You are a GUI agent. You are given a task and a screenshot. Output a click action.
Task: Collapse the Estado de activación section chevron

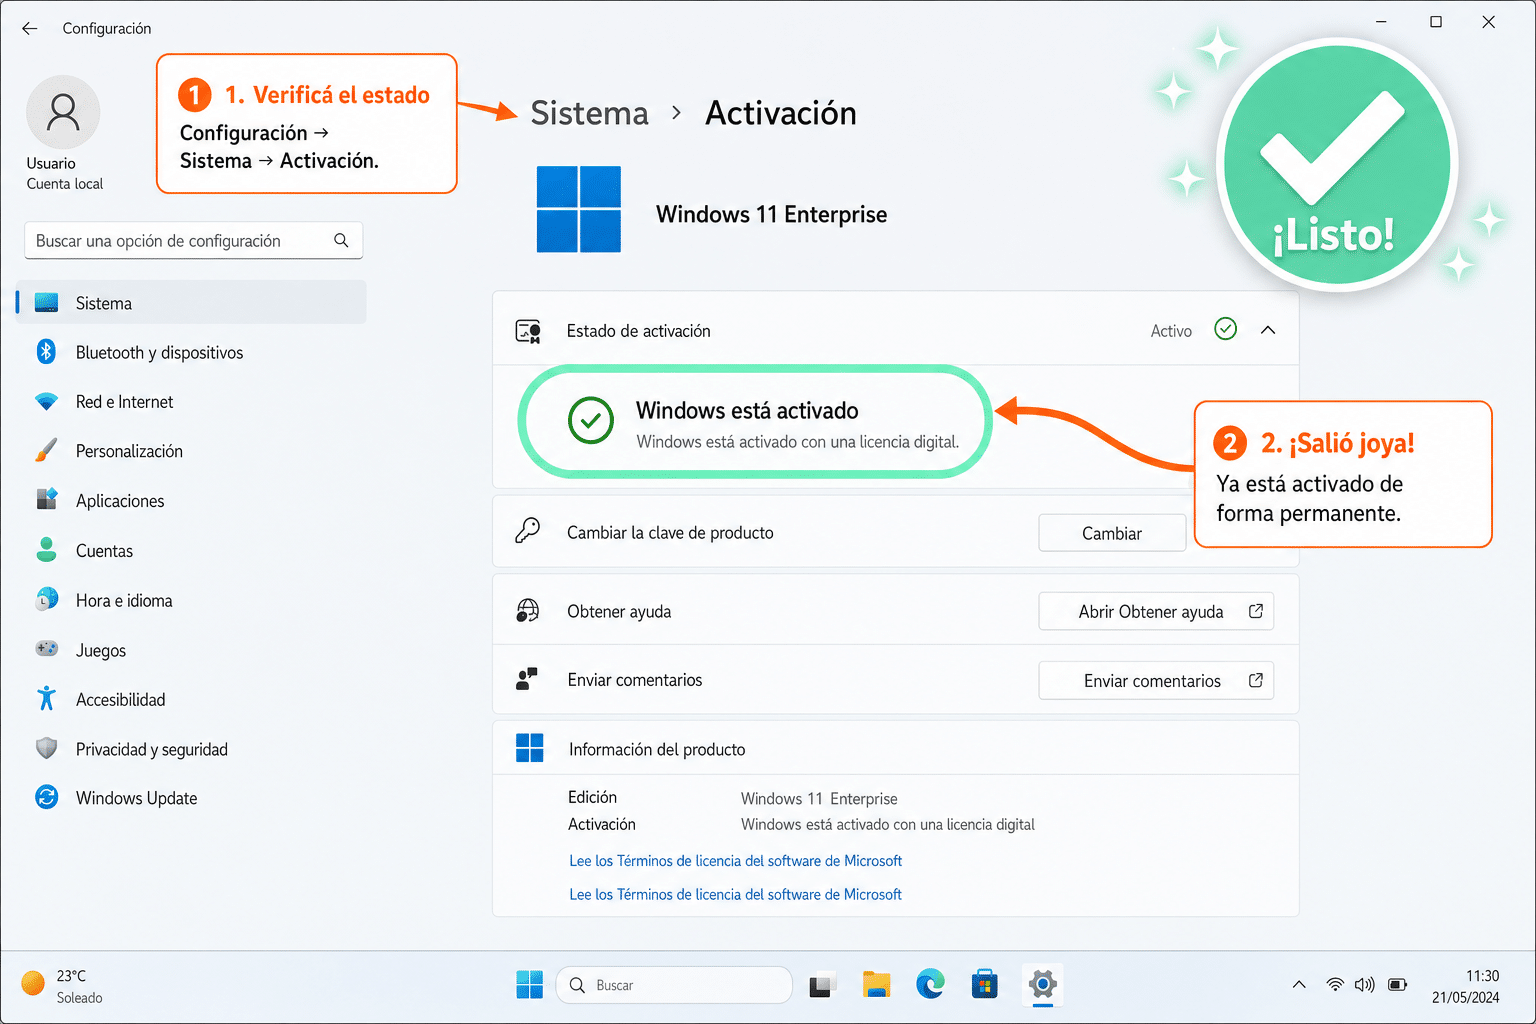point(1268,330)
